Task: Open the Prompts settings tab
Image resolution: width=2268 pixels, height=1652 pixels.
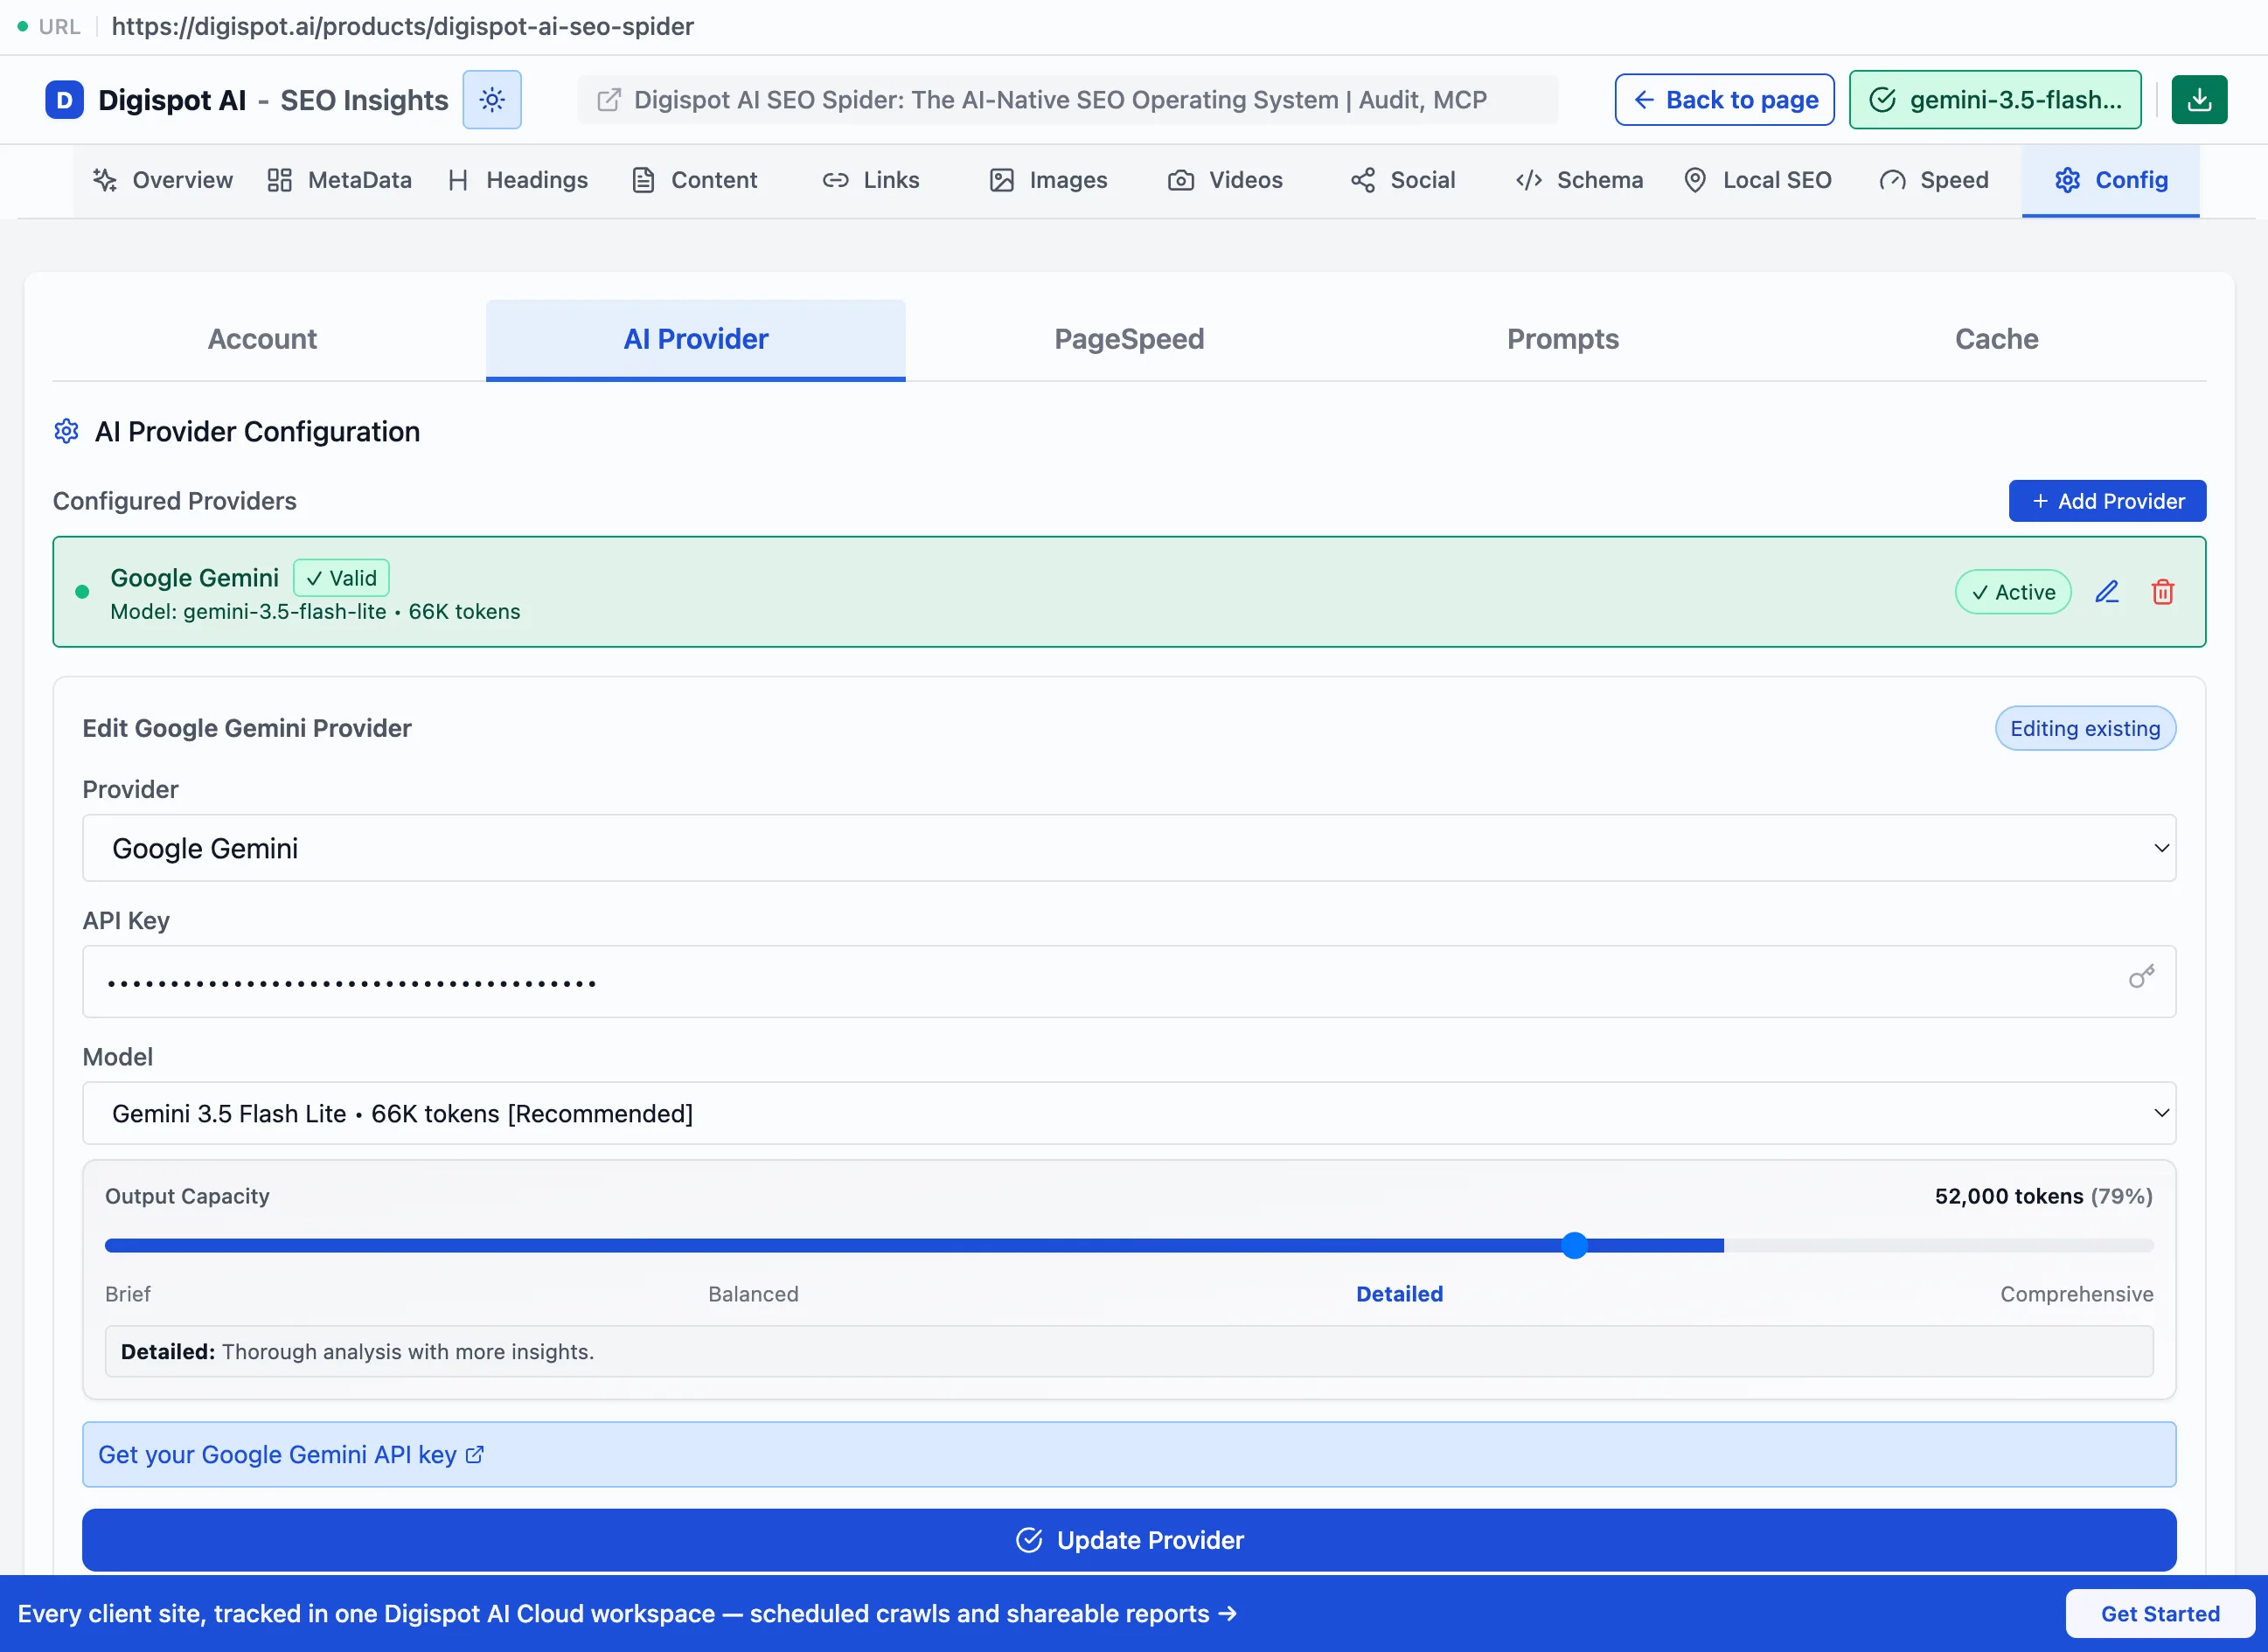Action: tap(1563, 340)
